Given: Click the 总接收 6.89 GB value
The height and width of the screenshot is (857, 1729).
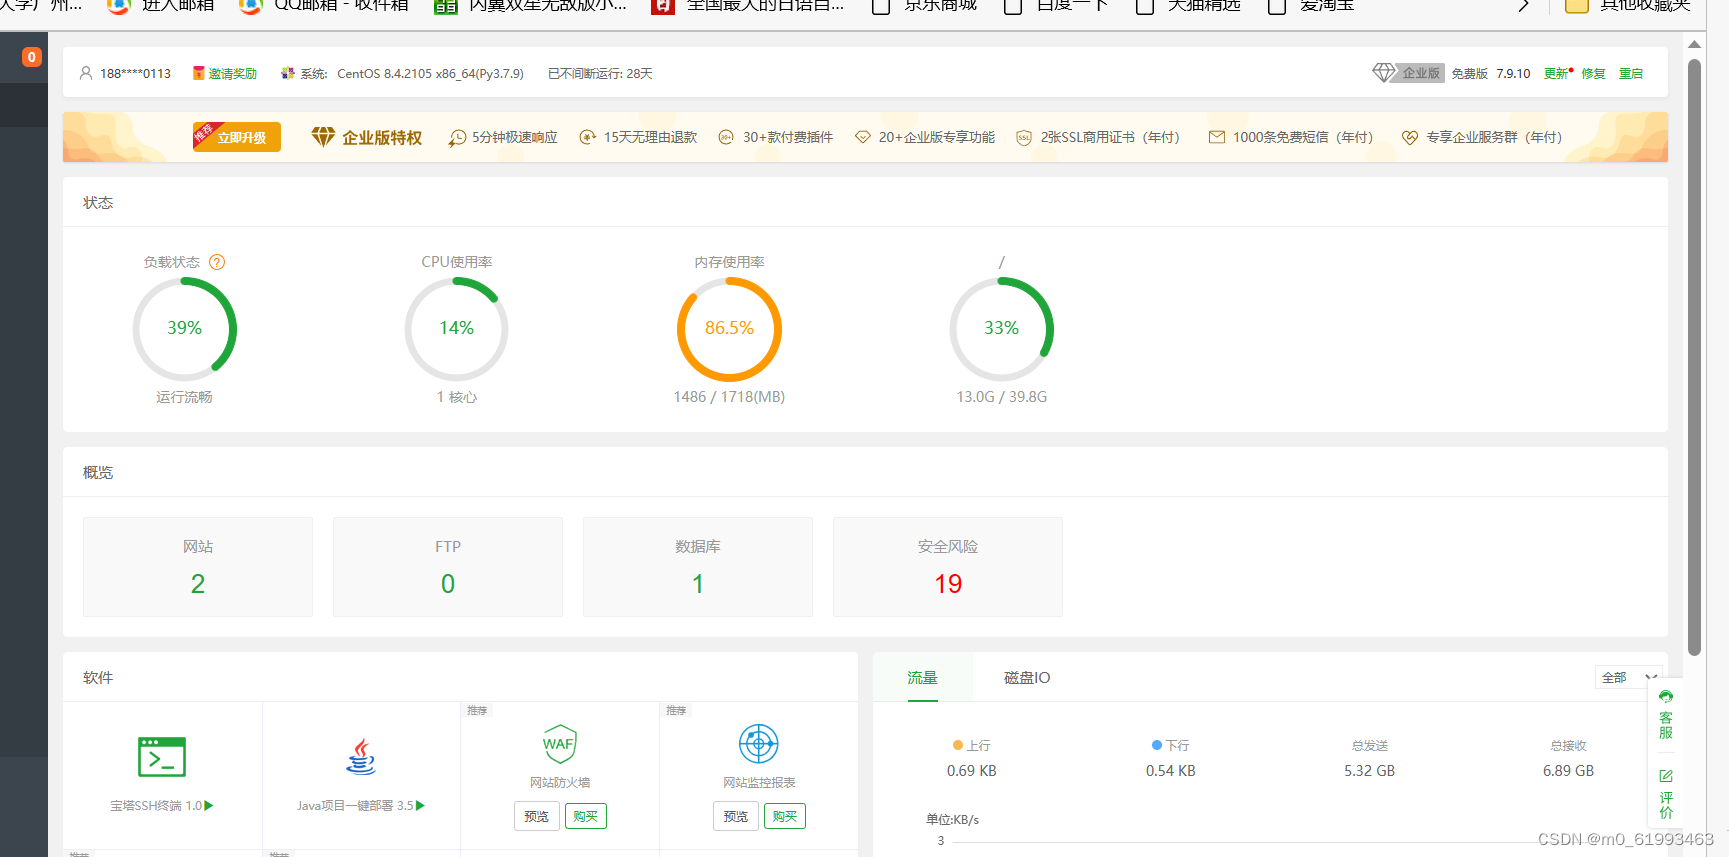Looking at the screenshot, I should click(x=1568, y=771).
